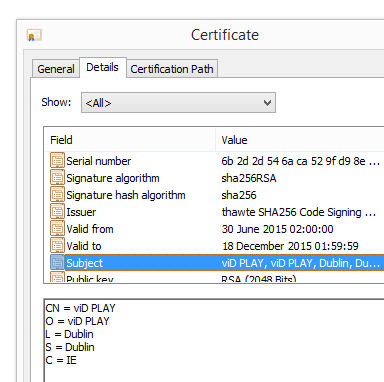The image size is (384, 382).
Task: Click the Issuer field icon
Action: (57, 212)
